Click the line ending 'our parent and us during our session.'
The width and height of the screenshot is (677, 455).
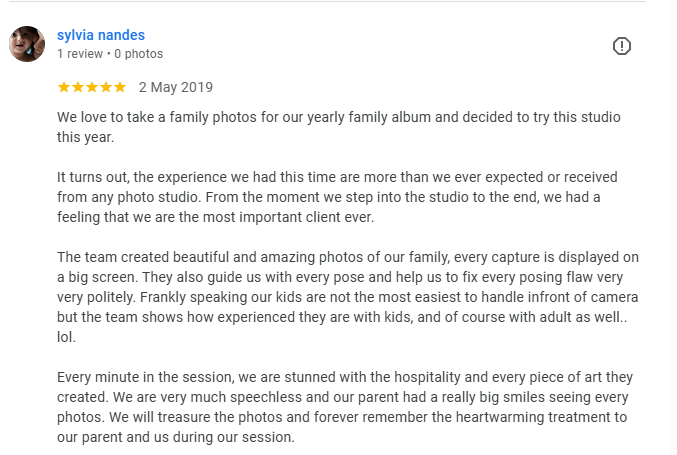click(175, 437)
